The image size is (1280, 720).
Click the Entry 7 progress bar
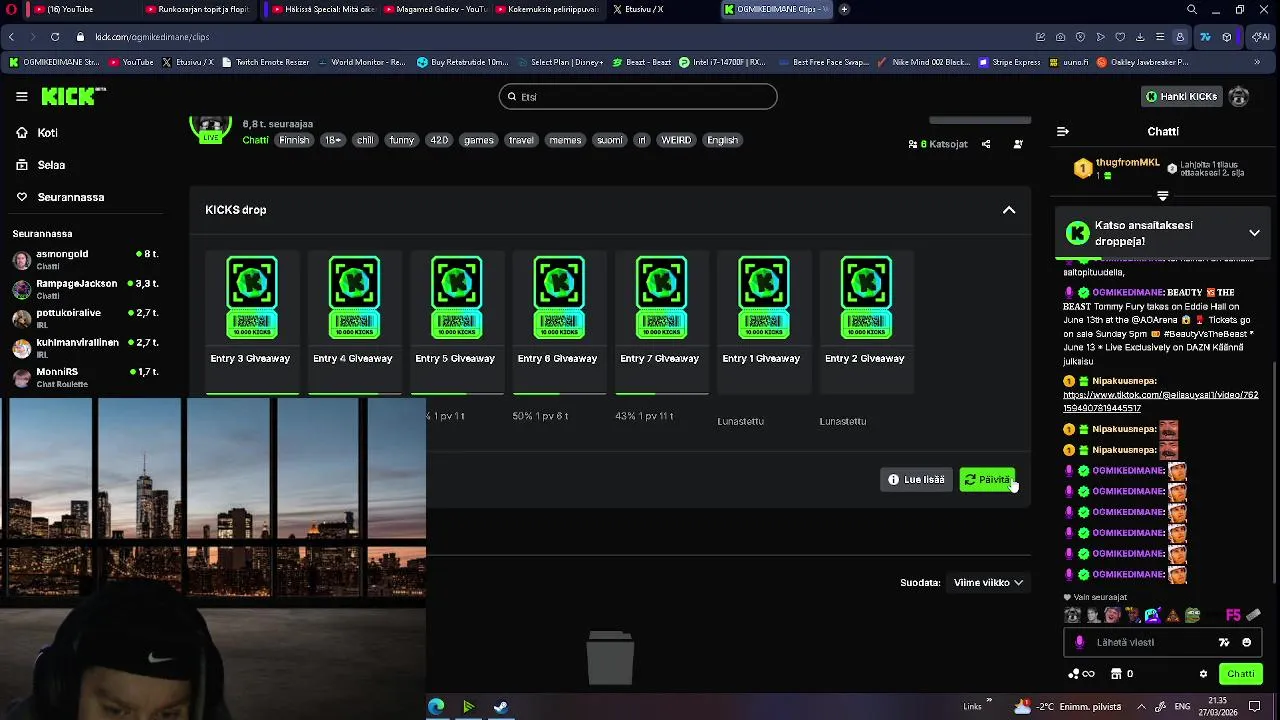660,393
